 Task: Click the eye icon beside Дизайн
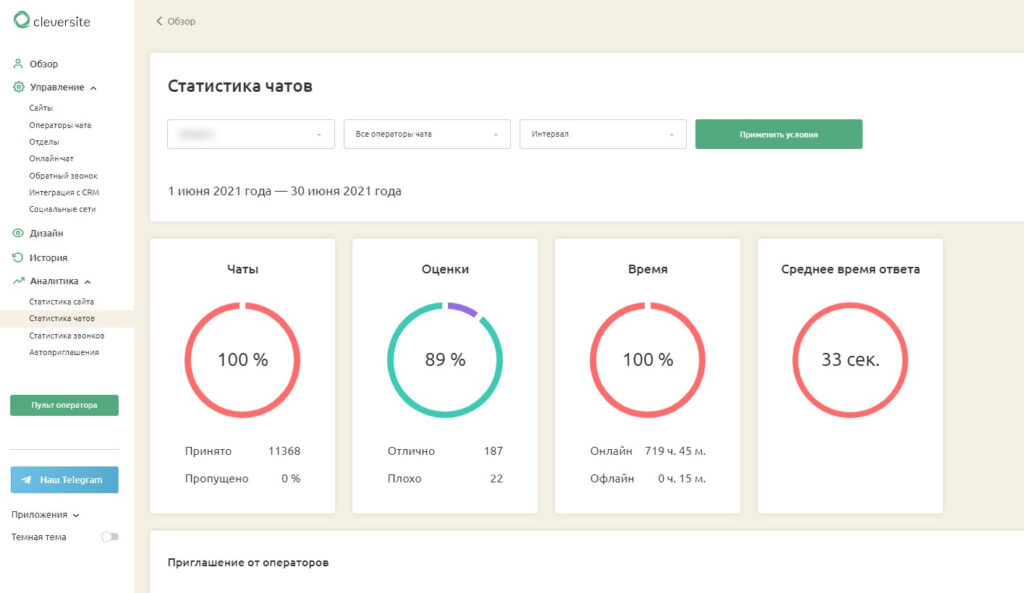tap(18, 233)
